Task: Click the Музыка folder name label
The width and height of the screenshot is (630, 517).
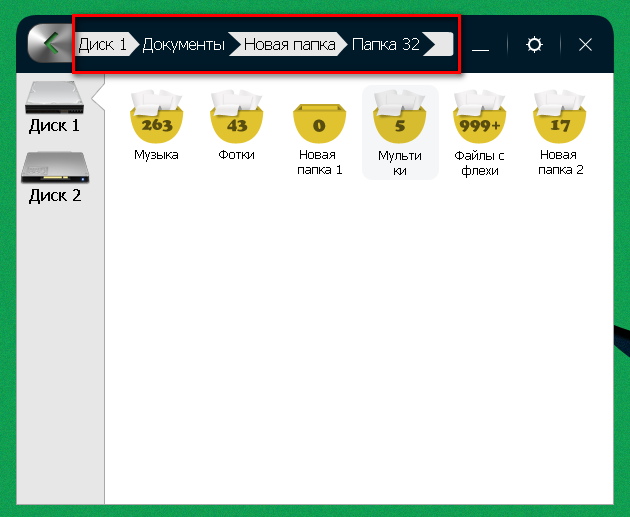Action: (x=156, y=155)
